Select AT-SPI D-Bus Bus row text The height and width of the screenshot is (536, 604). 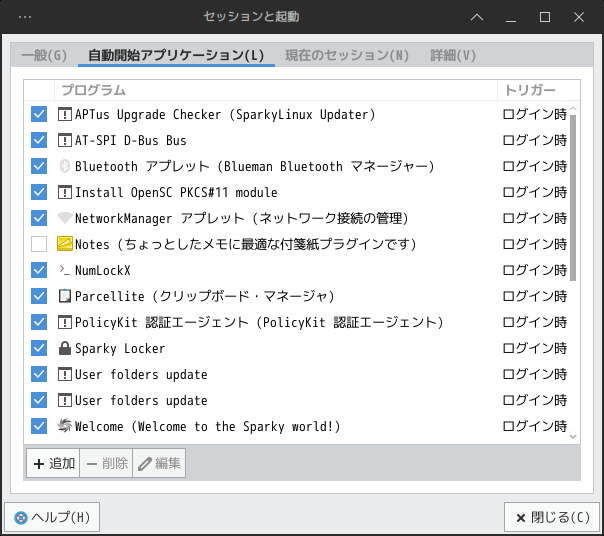[x=131, y=140]
